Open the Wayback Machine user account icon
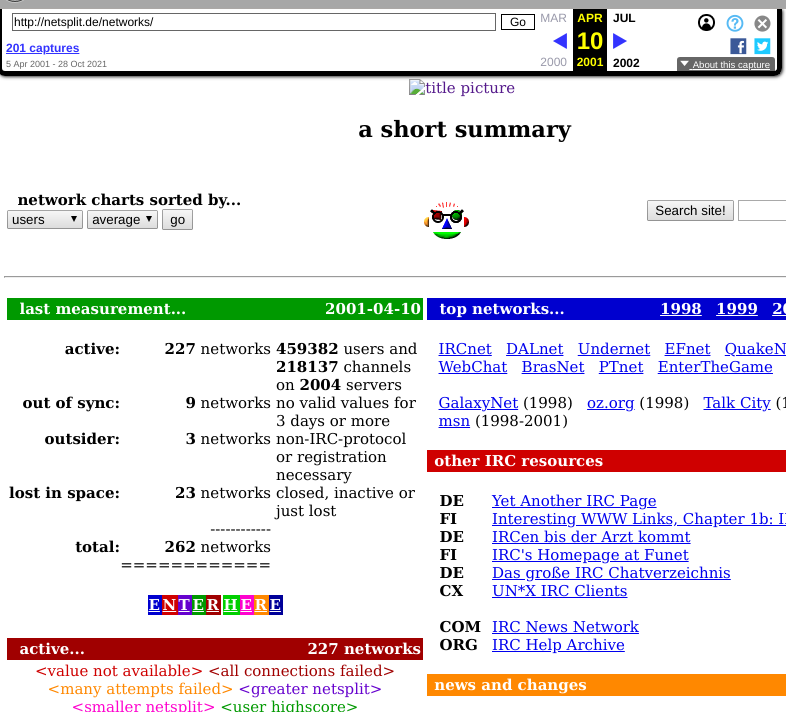786x712 pixels. [706, 23]
